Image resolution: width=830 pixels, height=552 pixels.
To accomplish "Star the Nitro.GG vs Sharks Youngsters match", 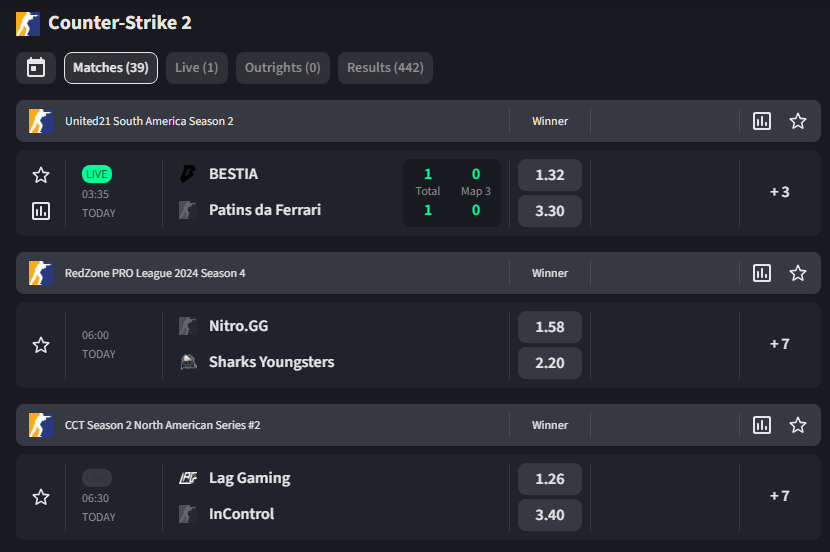I will coord(41,345).
